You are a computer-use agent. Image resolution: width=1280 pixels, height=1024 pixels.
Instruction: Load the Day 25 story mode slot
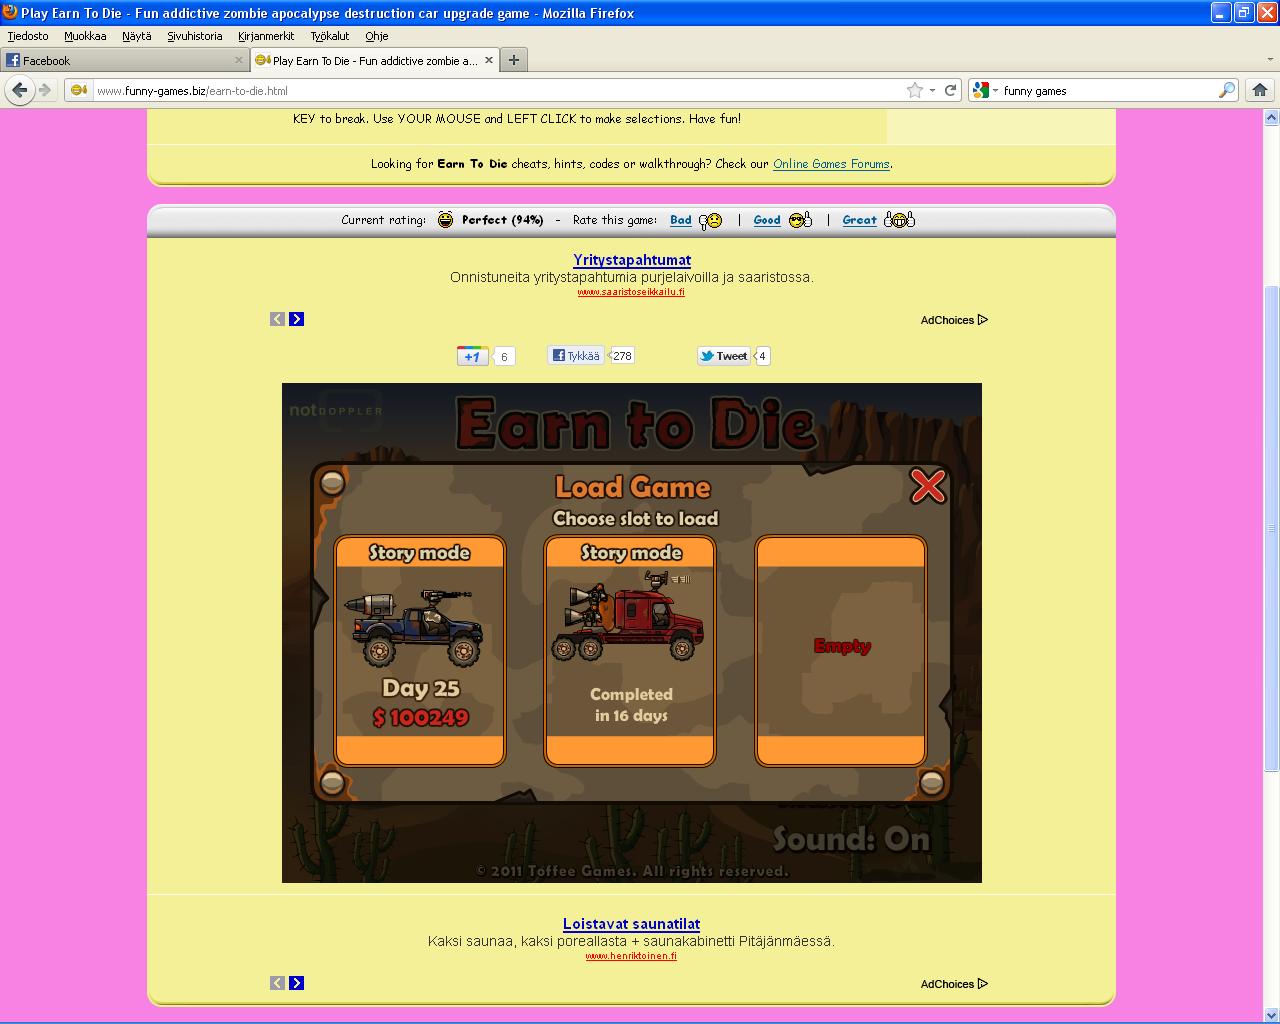420,651
